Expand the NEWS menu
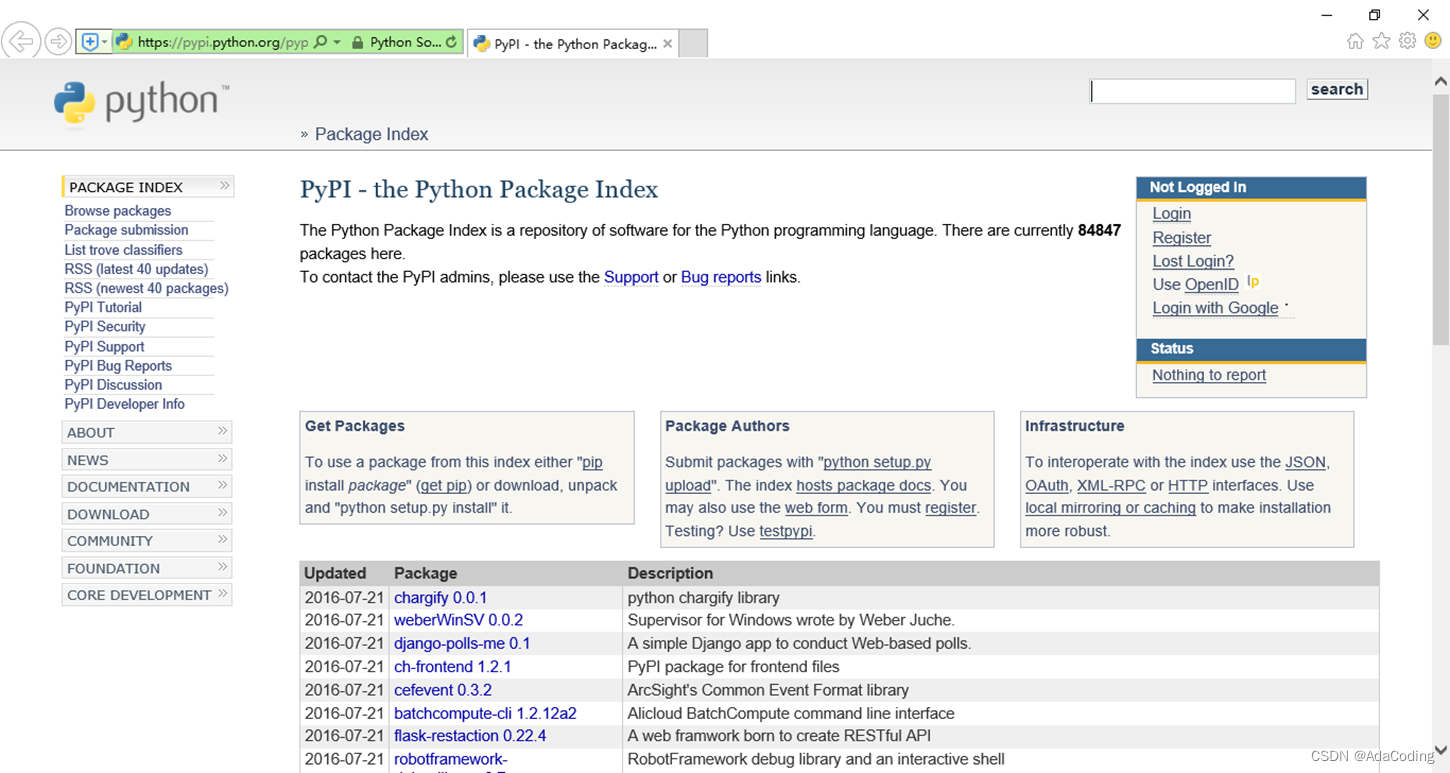Screen dimensions: 1450x773 [x=147, y=460]
